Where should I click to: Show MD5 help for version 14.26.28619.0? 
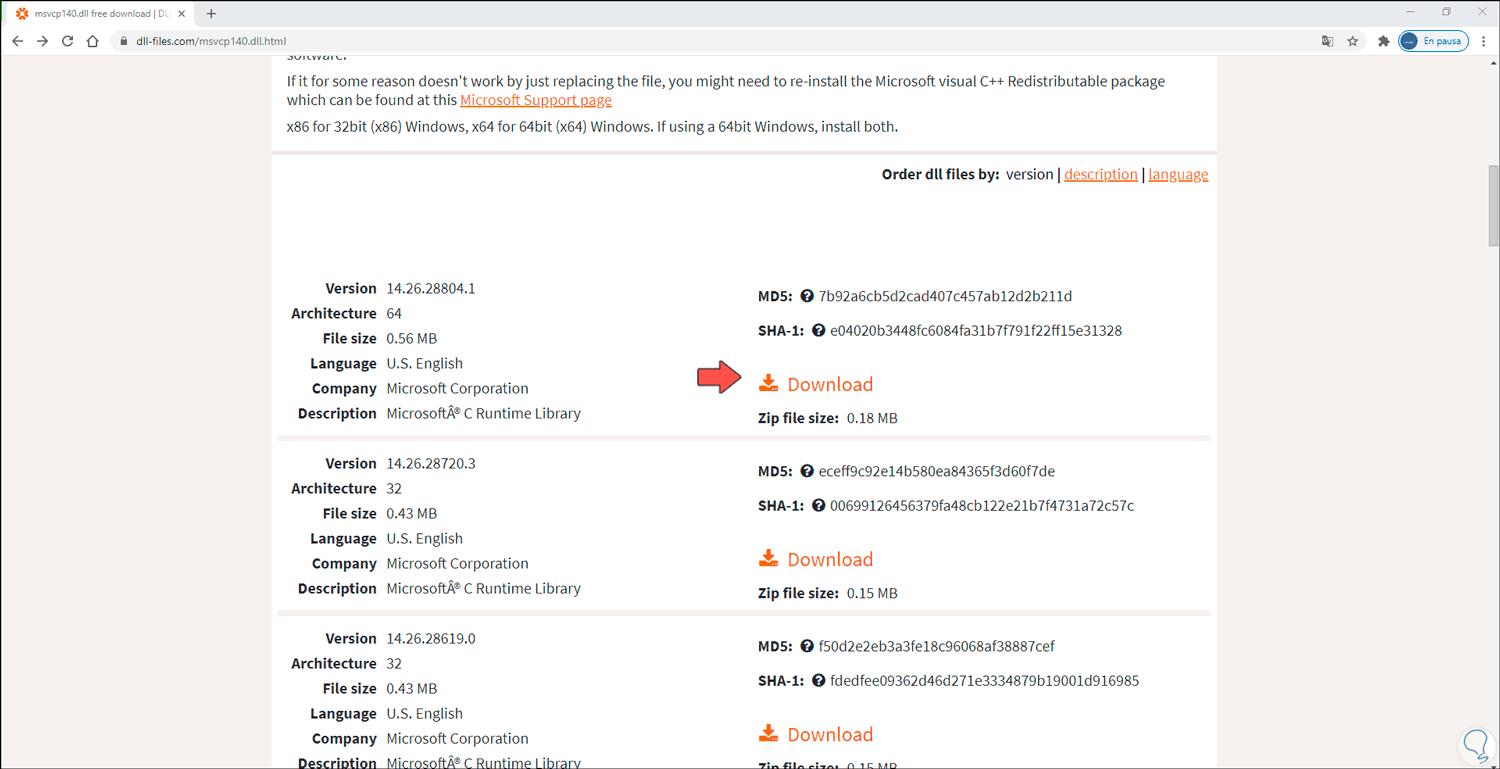(x=806, y=646)
